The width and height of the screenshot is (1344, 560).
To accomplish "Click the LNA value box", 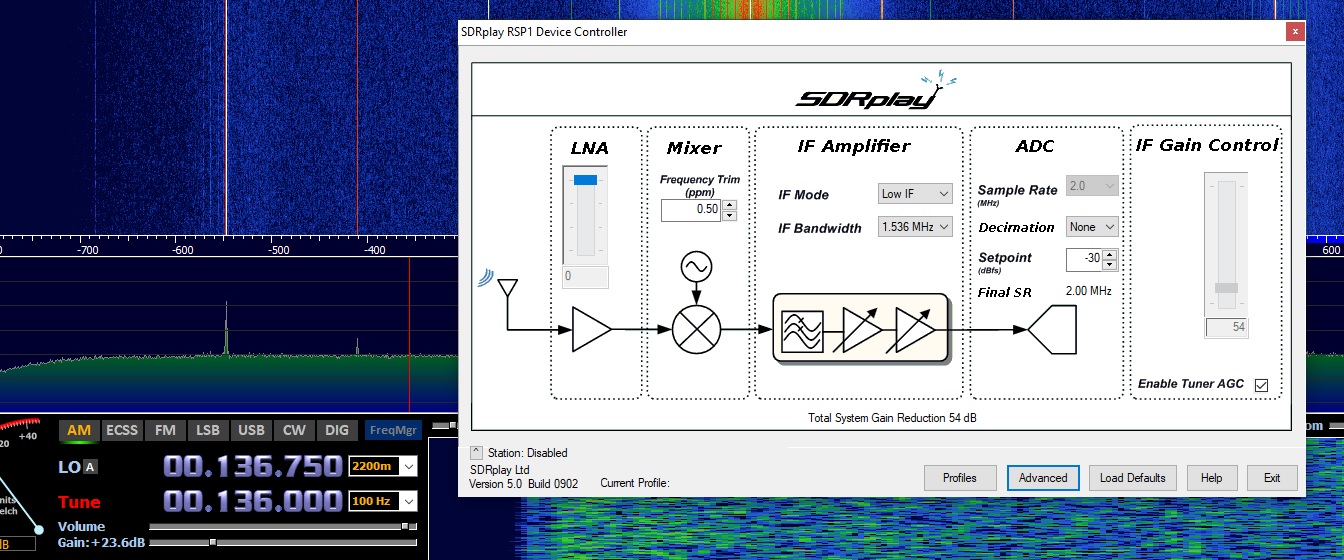I will (586, 276).
